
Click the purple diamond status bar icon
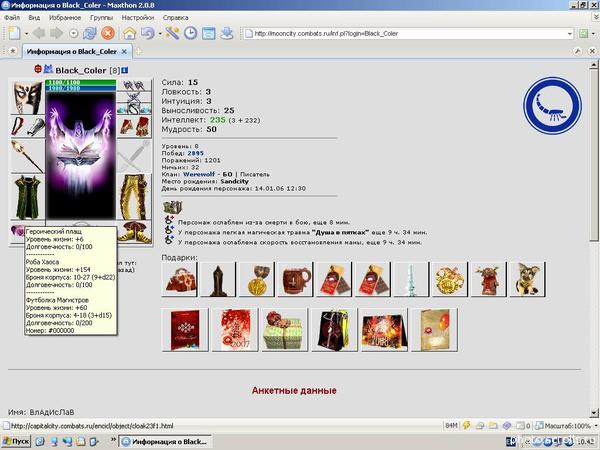[507, 426]
